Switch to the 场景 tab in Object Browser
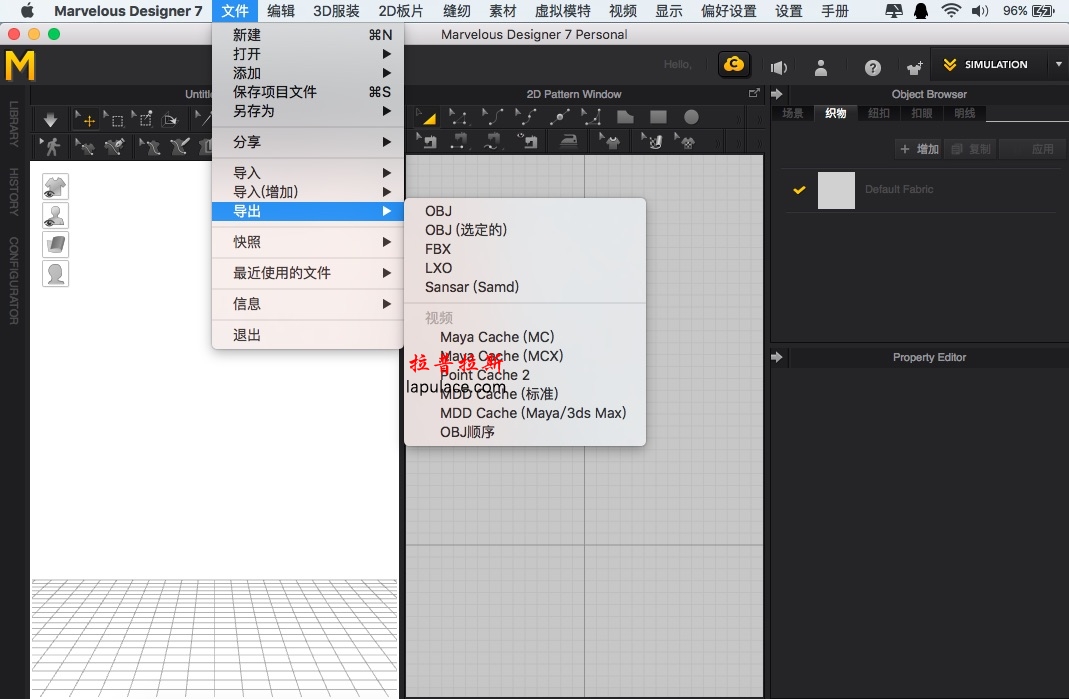 click(x=792, y=113)
